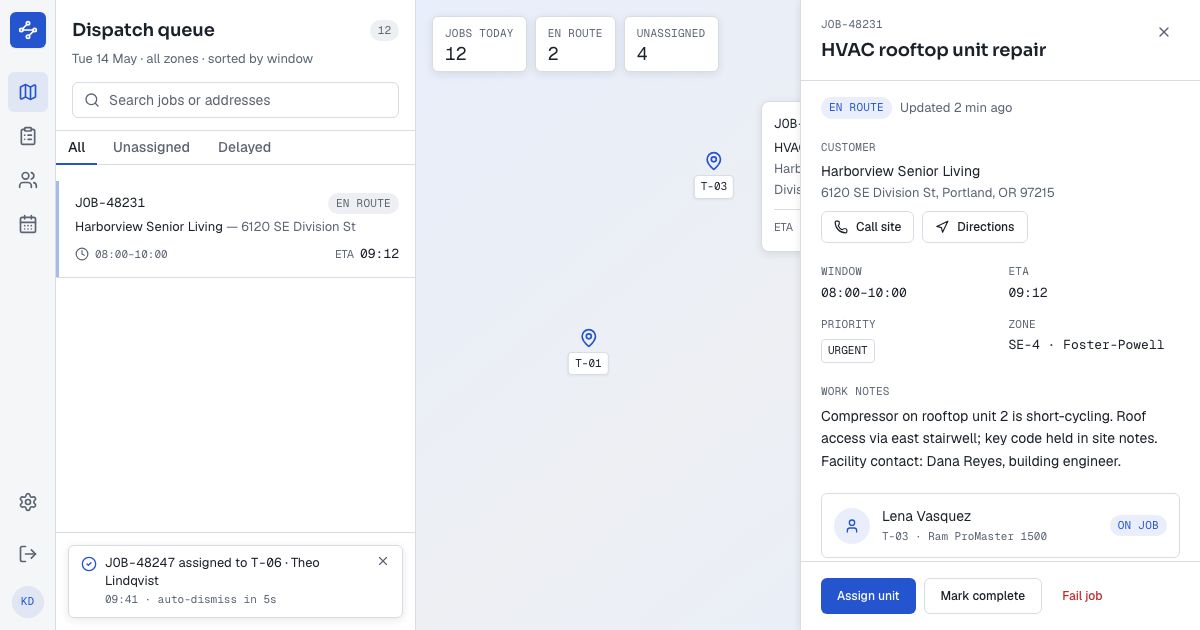Open the KD user avatar
This screenshot has height=630, width=1200.
(x=28, y=602)
